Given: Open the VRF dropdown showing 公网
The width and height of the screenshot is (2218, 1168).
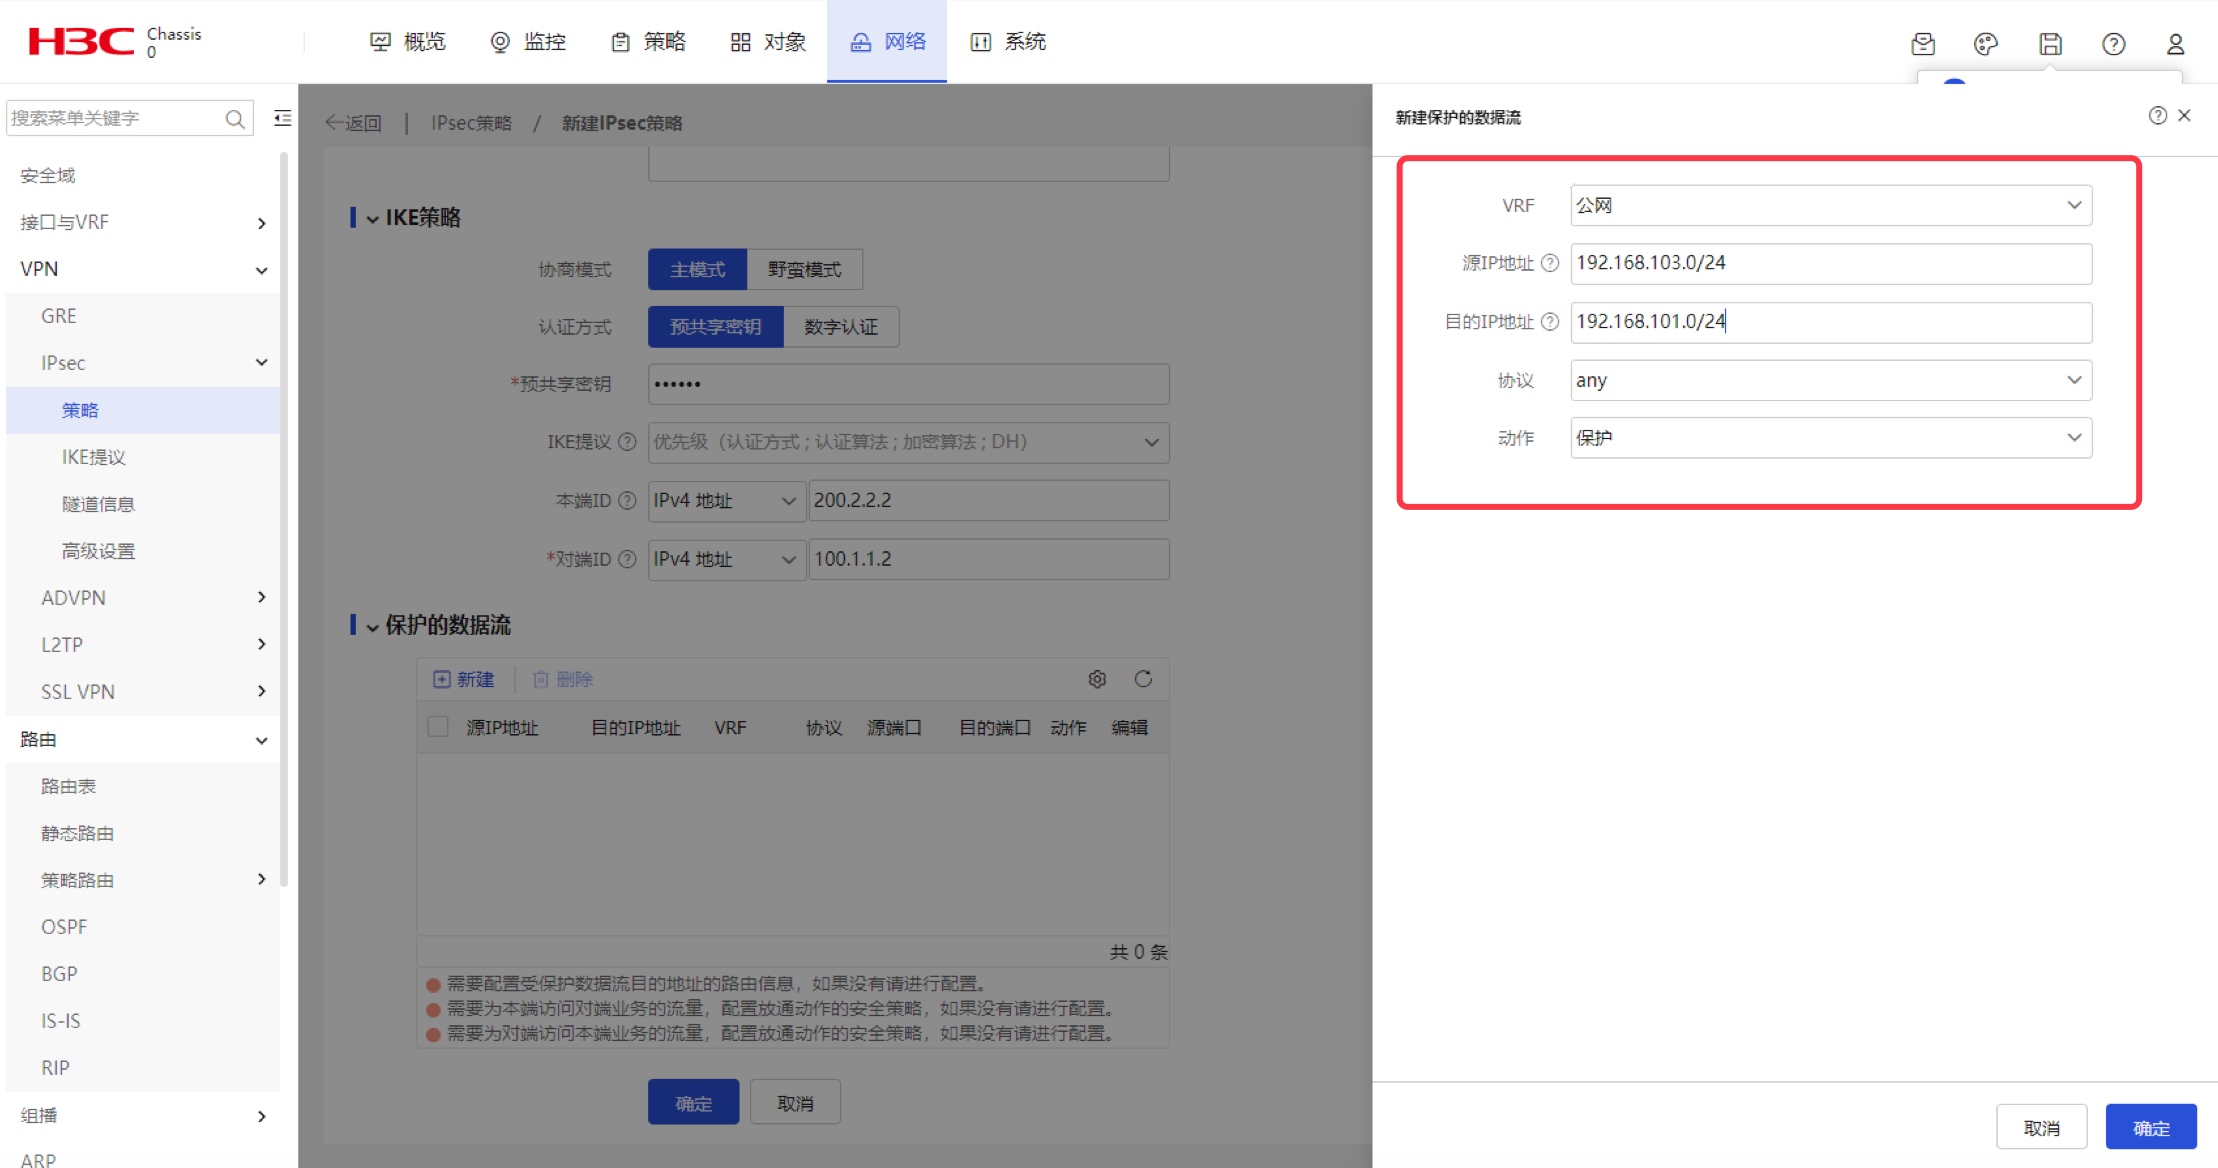Looking at the screenshot, I should point(1830,206).
